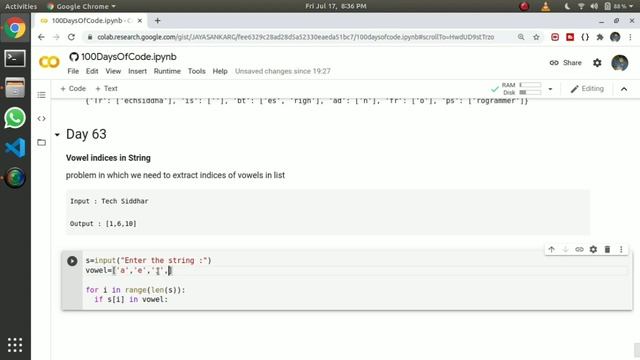Open more cell actions menu
Screen dimensions: 640x360
tap(621, 249)
